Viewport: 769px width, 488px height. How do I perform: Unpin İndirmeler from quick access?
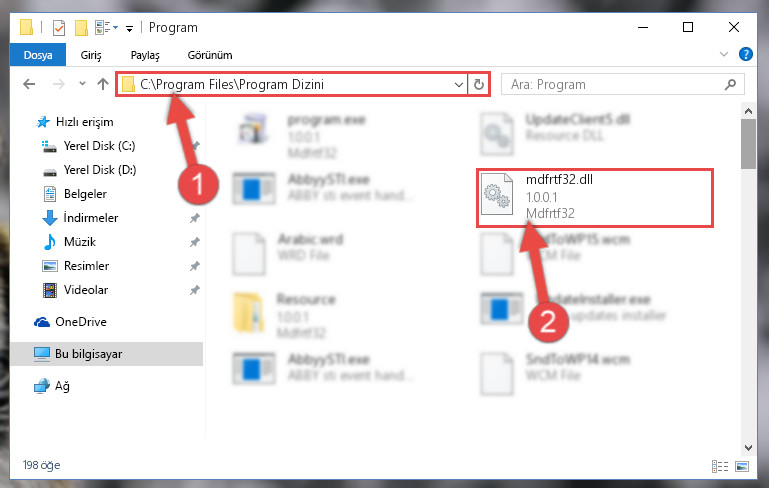pos(195,218)
